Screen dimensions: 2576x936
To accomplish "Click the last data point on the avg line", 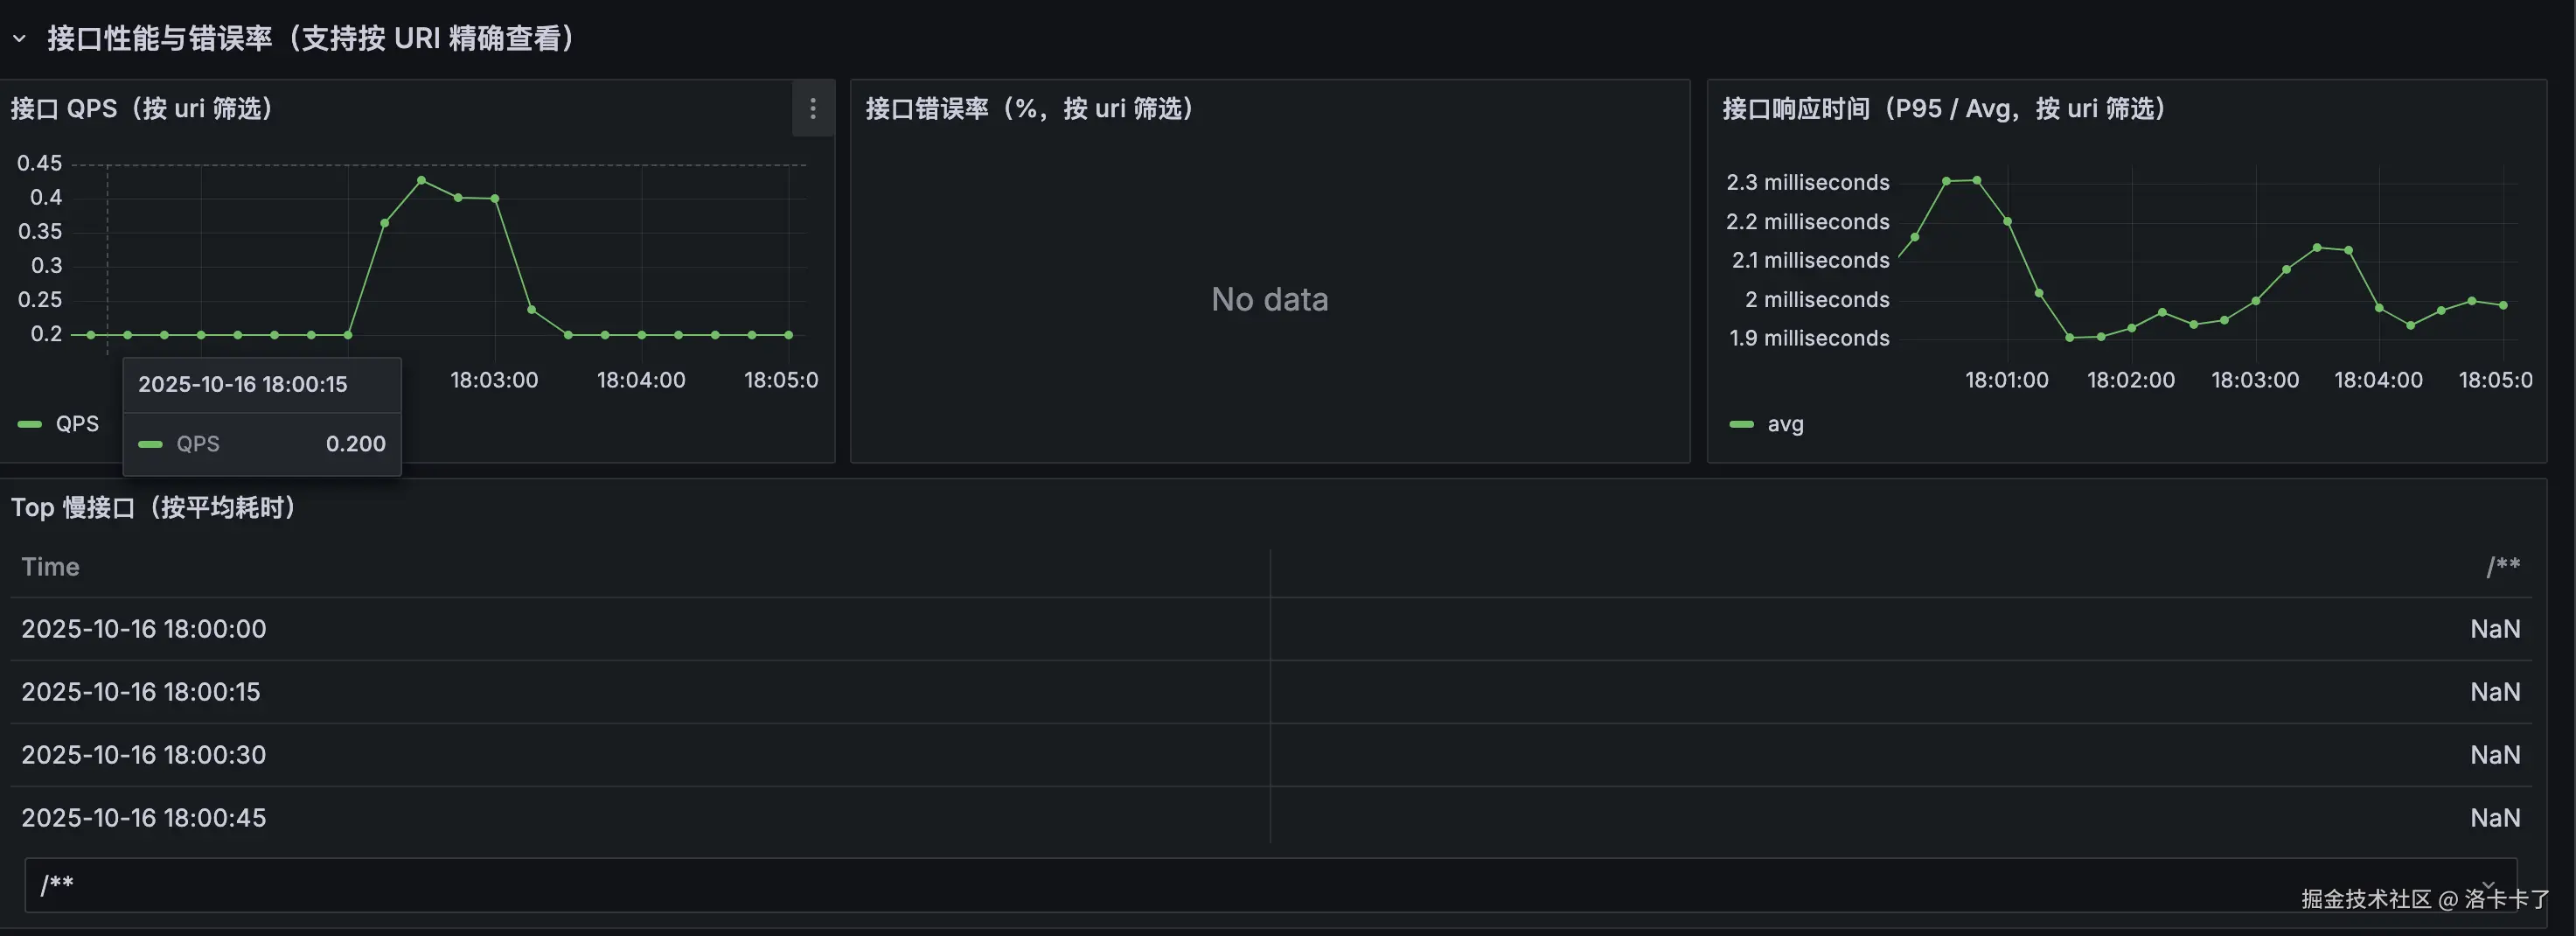I will coord(2503,305).
